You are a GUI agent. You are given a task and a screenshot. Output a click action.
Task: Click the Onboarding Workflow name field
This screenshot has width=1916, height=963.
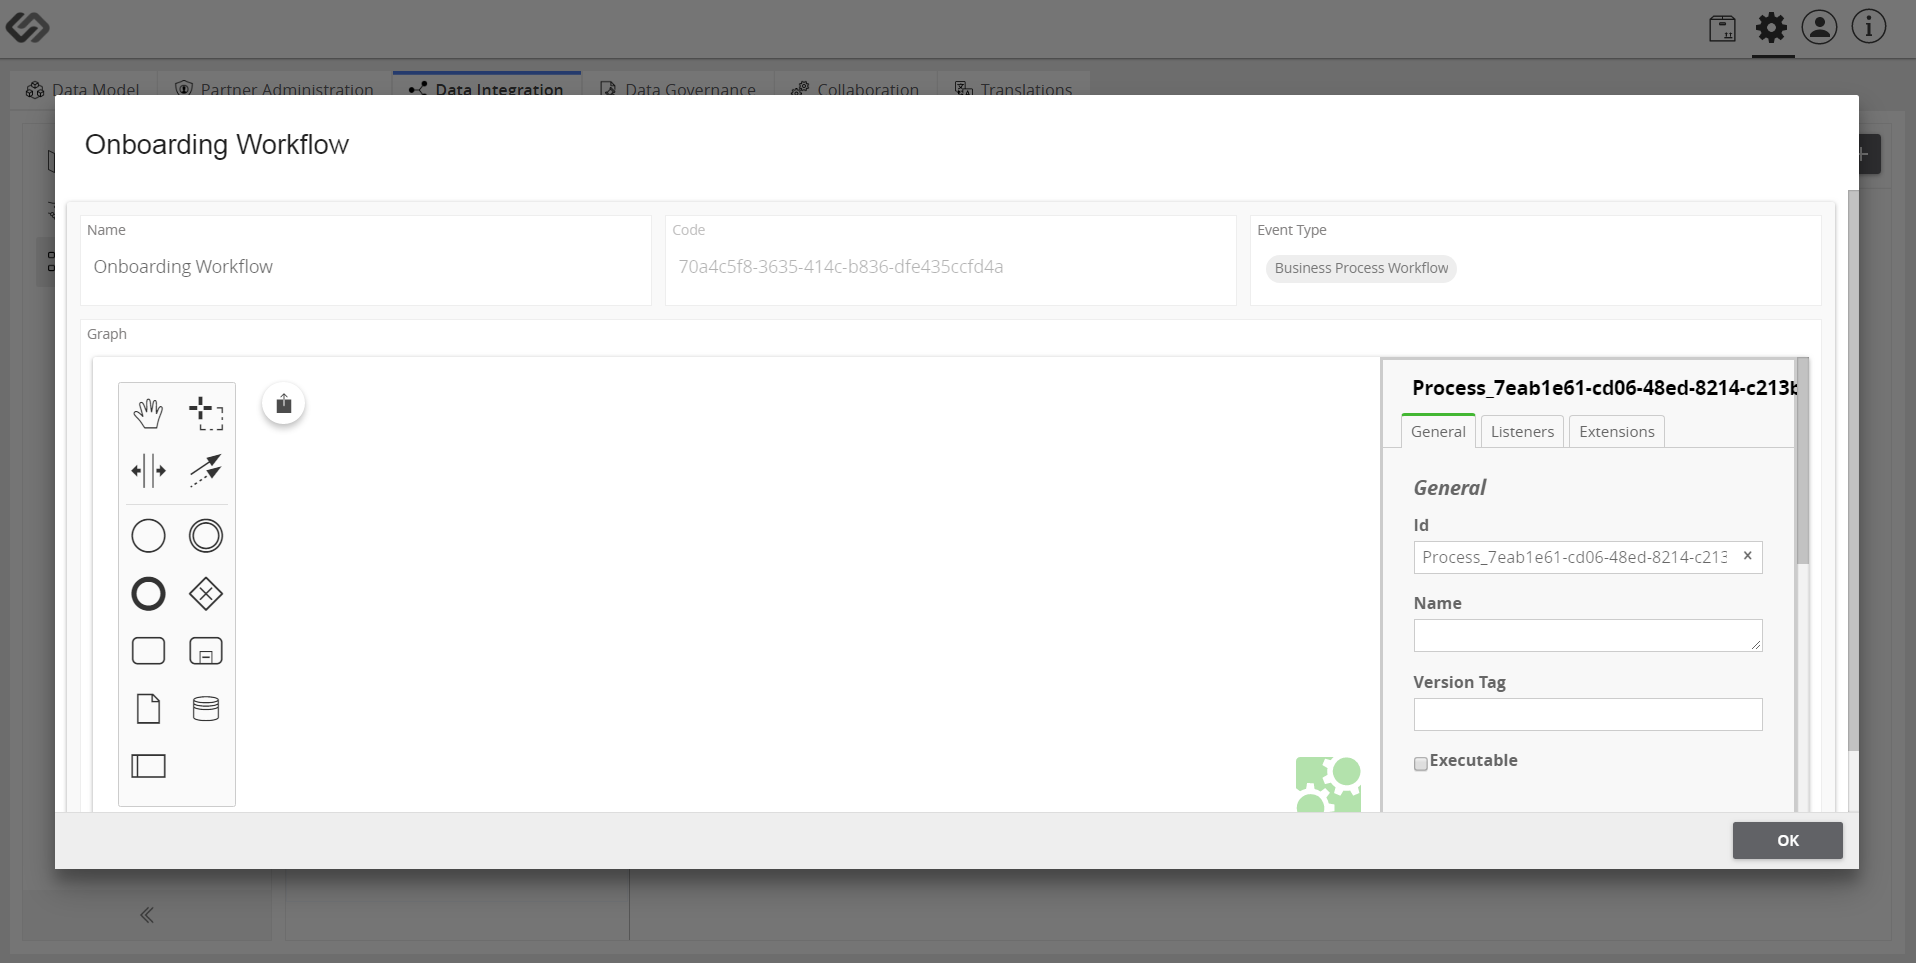366,267
